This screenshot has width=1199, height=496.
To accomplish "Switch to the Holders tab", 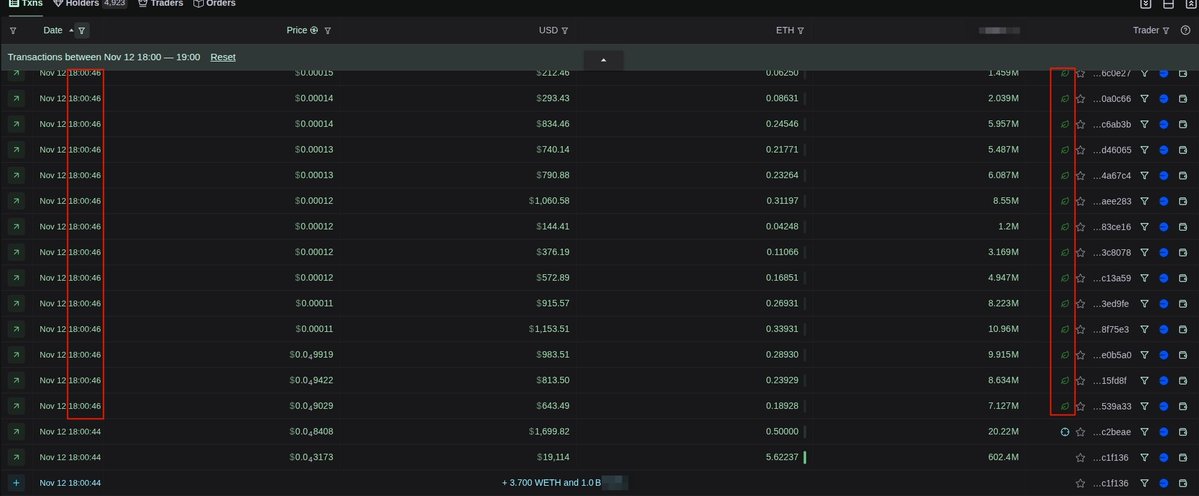I will [x=89, y=4].
